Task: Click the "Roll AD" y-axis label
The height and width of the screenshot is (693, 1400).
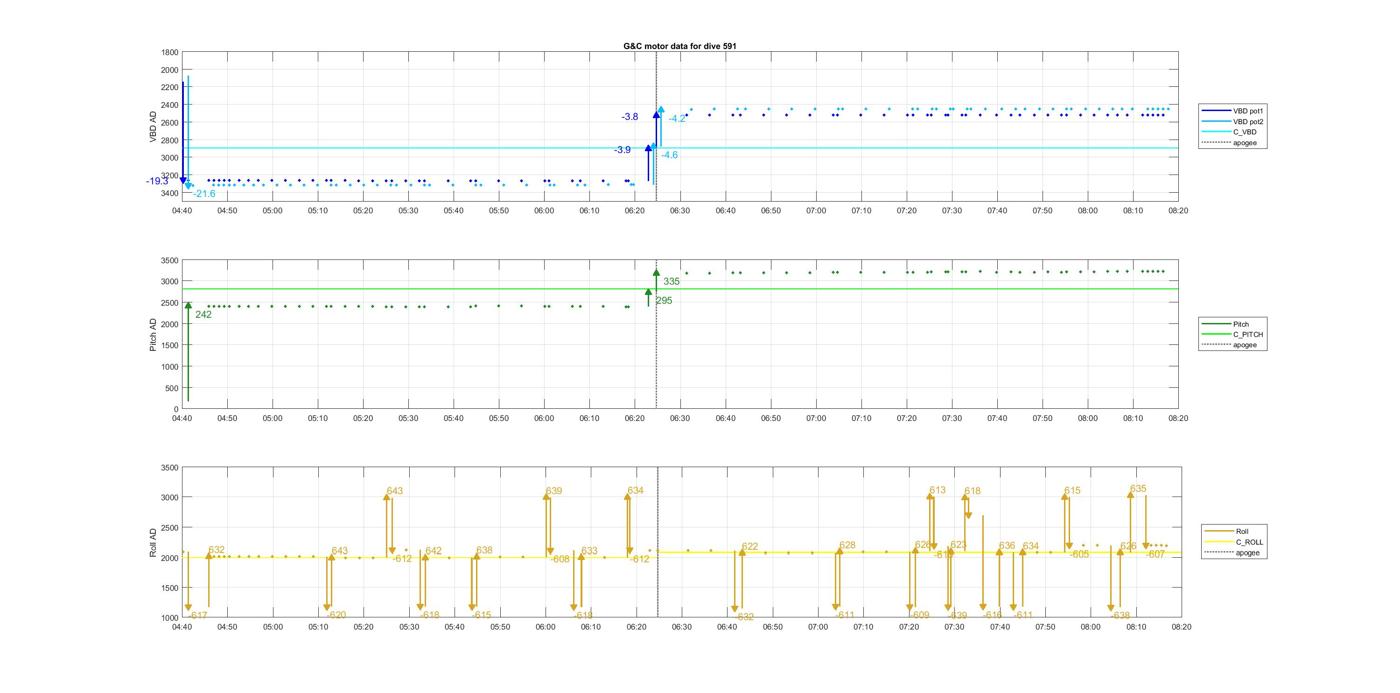Action: [154, 542]
